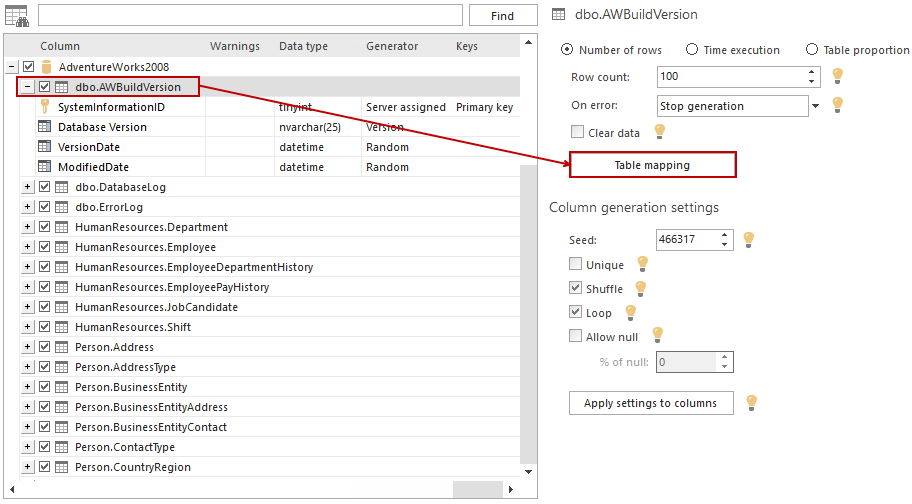
Task: Click the table icon of HumanResources.Employee
Action: [61, 247]
